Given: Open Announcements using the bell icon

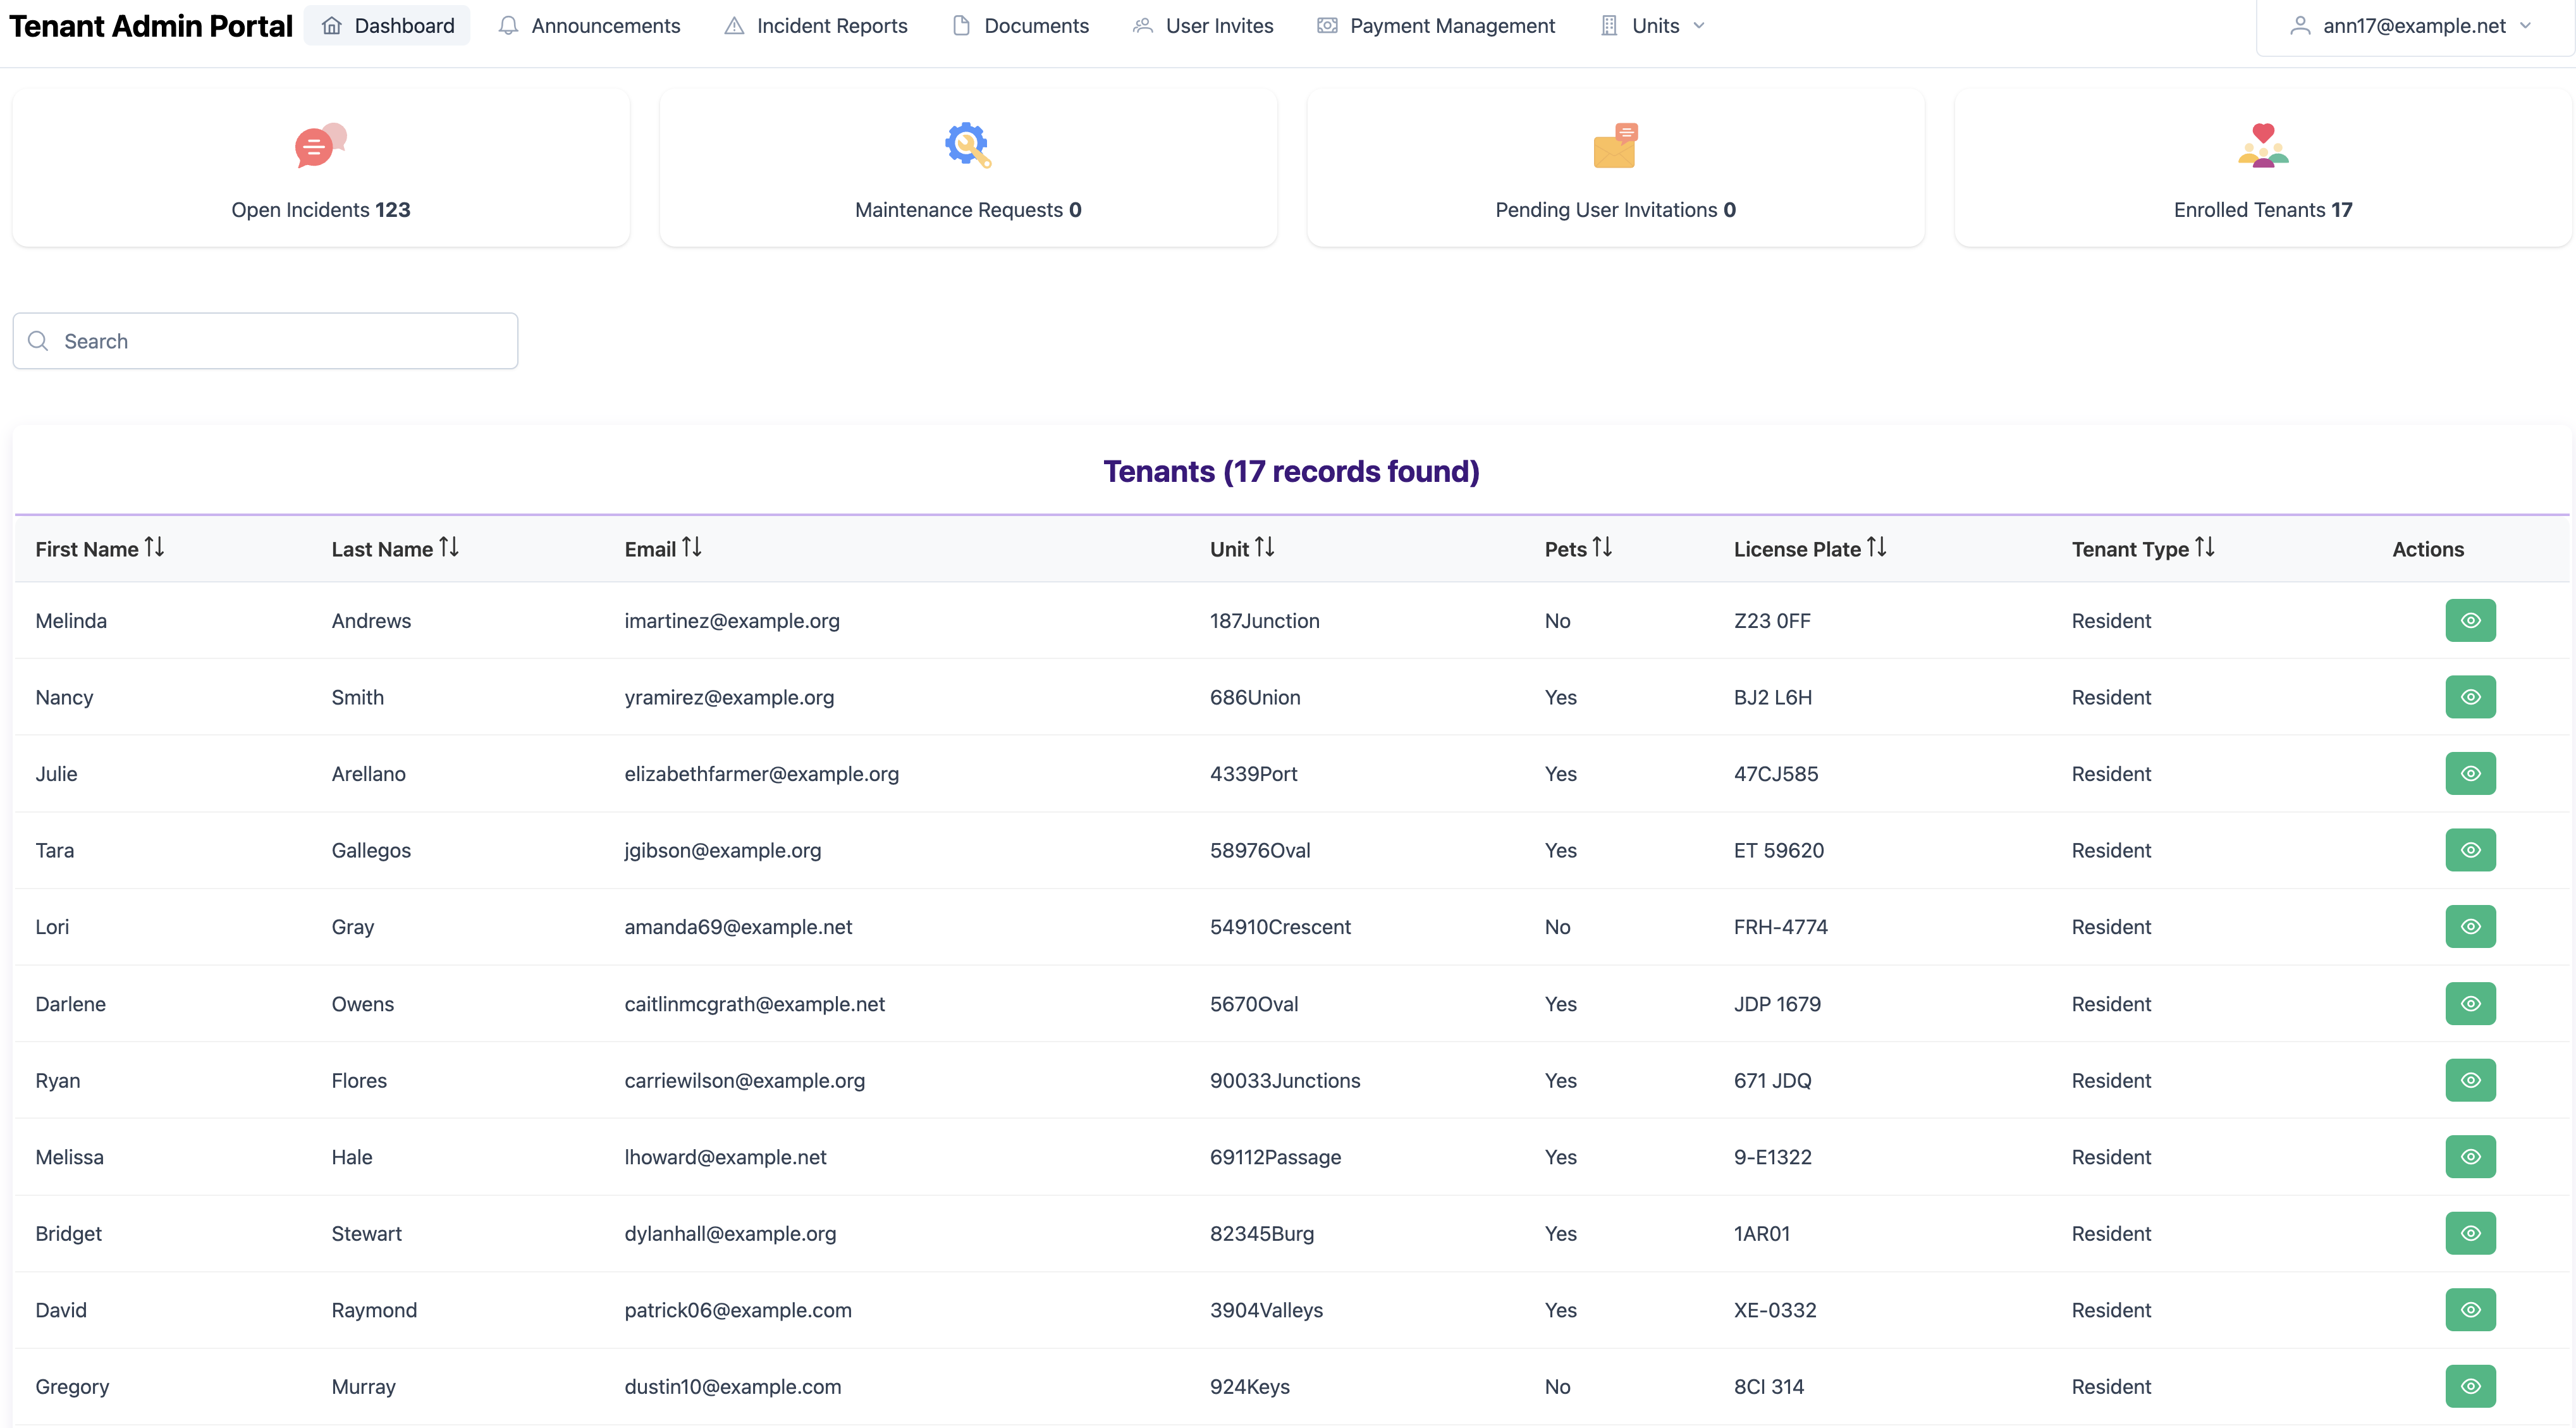Looking at the screenshot, I should [x=508, y=26].
